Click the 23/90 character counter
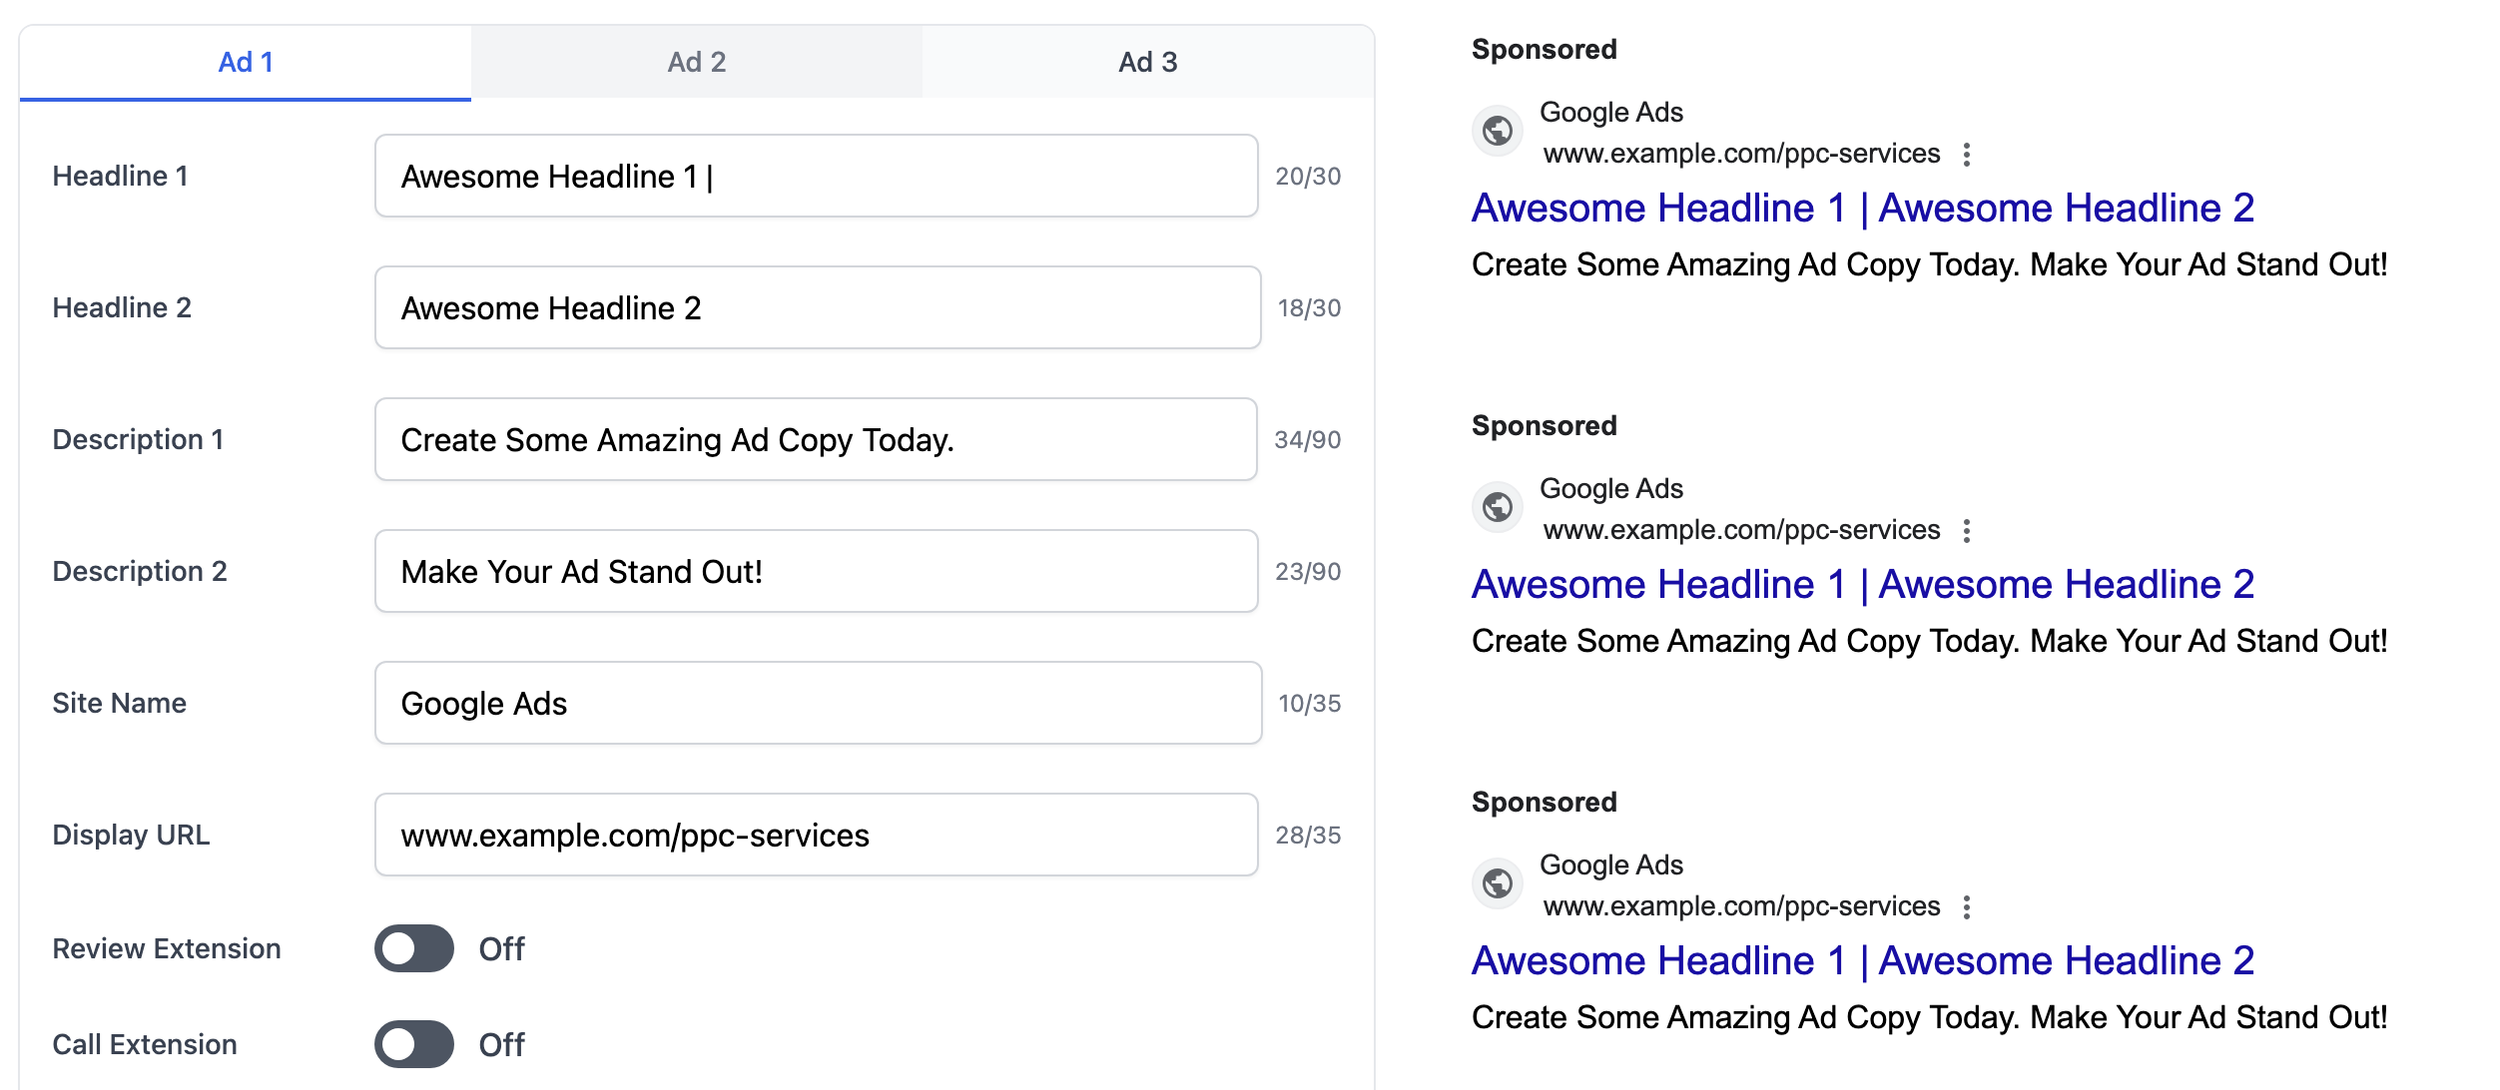Screen dimensions: 2500x1090 point(1308,572)
